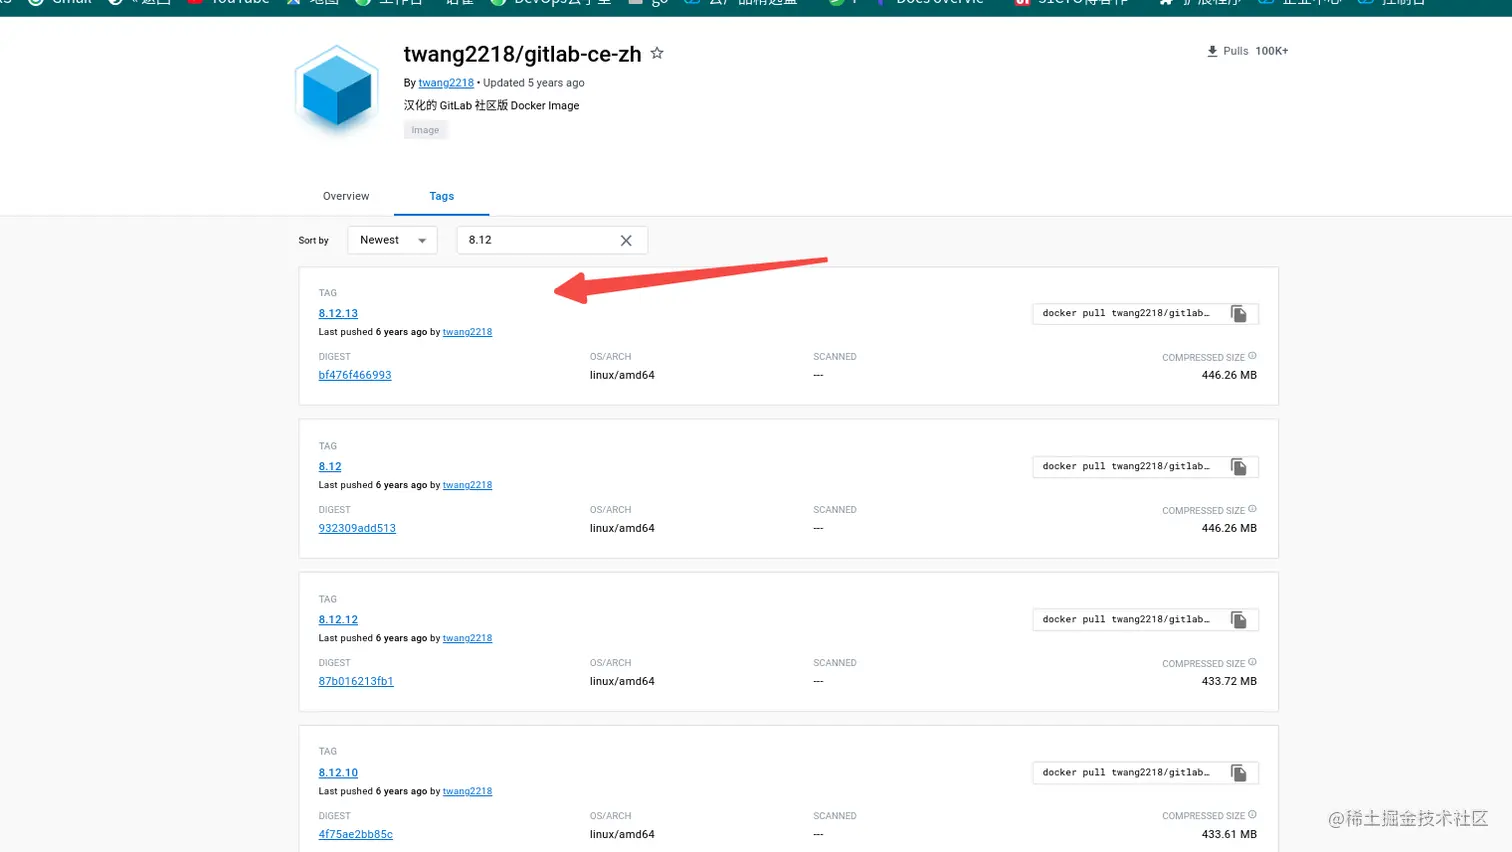Open digest 932309add513
This screenshot has width=1512, height=852.
[357, 528]
